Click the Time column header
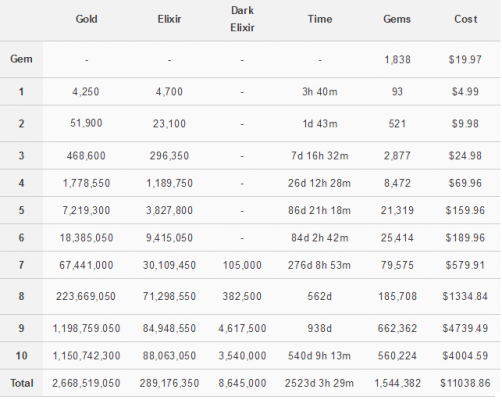This screenshot has height=400, width=502. pos(320,19)
